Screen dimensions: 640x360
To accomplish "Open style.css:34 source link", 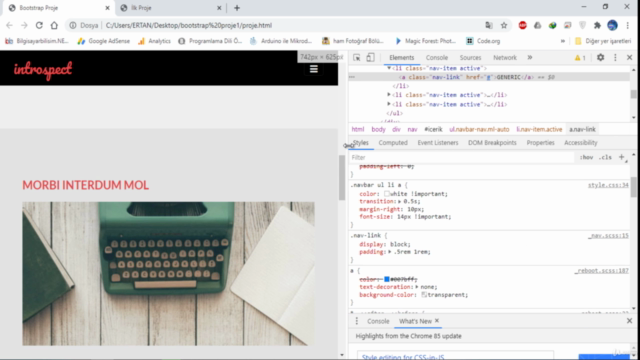I will (x=608, y=185).
